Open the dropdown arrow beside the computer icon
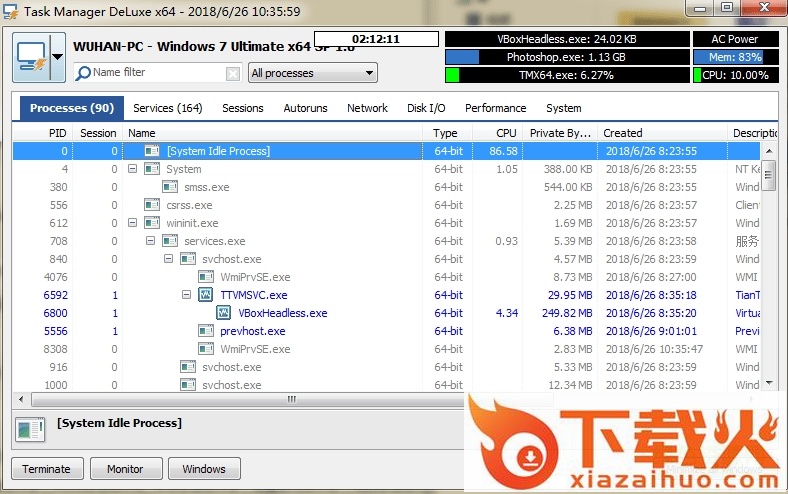This screenshot has height=494, width=788. (58, 57)
